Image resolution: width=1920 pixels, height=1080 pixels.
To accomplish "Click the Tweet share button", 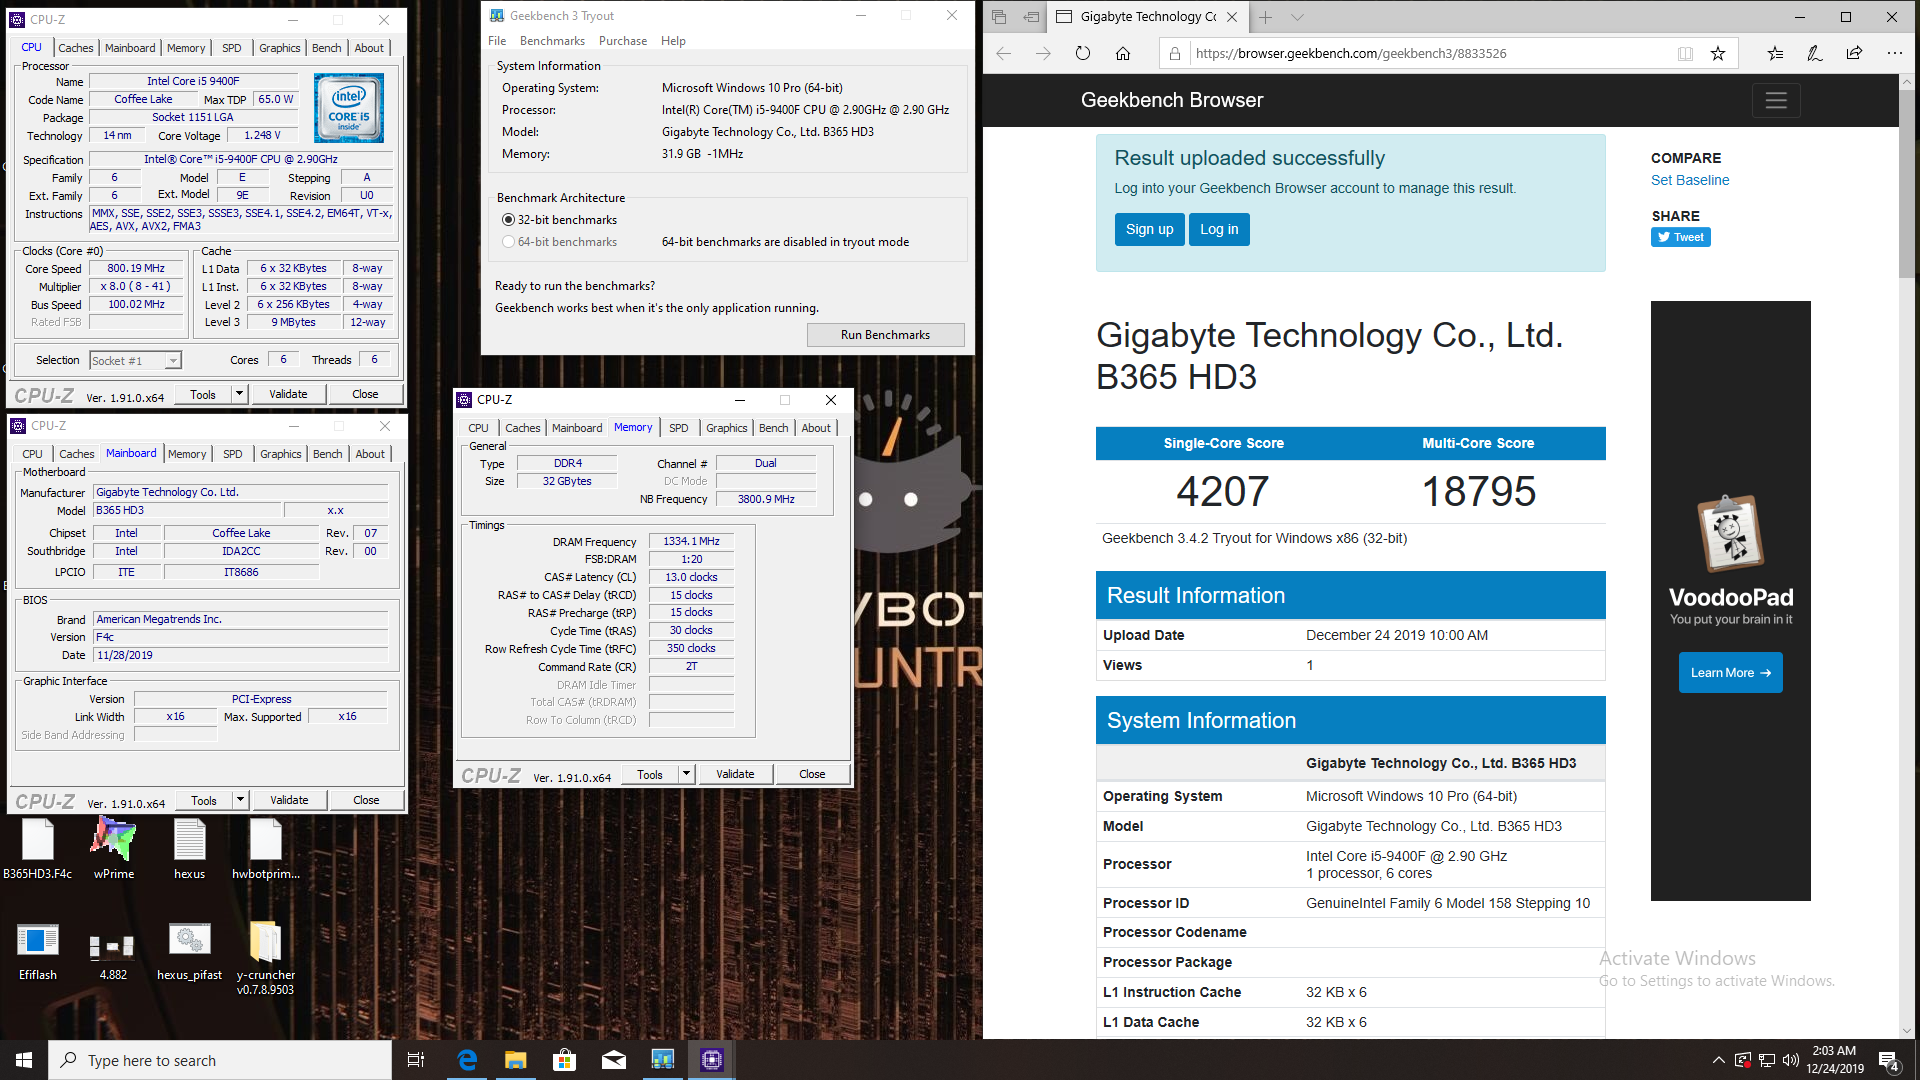I will 1680,237.
